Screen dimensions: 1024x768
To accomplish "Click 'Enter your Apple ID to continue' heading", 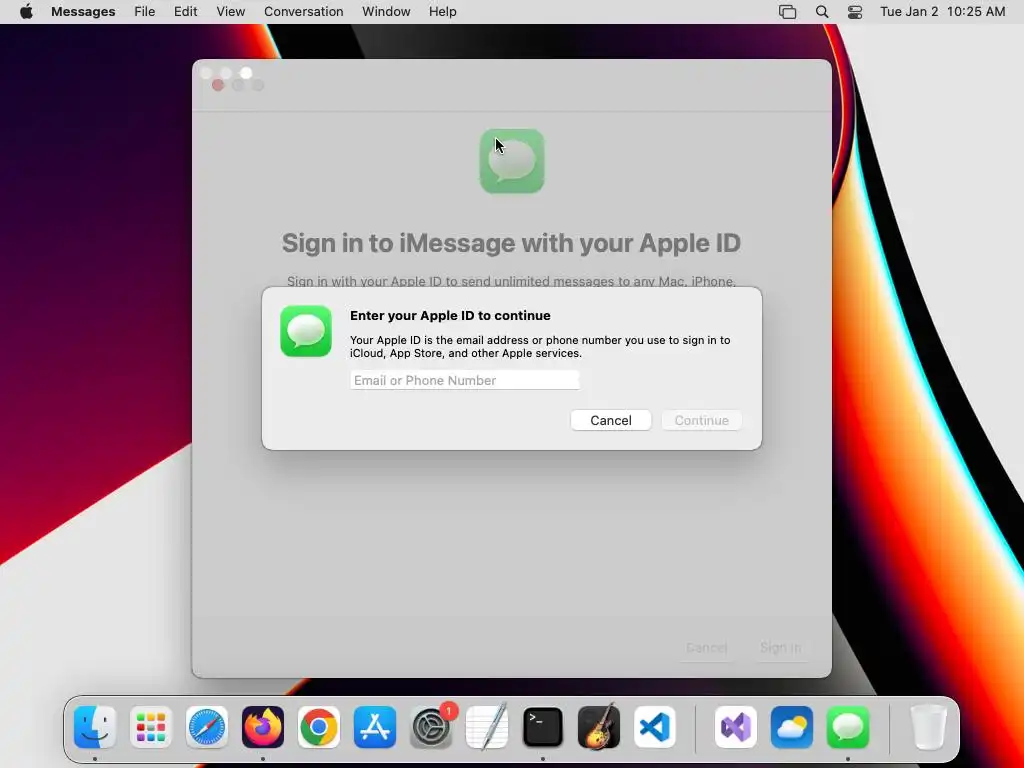I will pyautogui.click(x=450, y=315).
